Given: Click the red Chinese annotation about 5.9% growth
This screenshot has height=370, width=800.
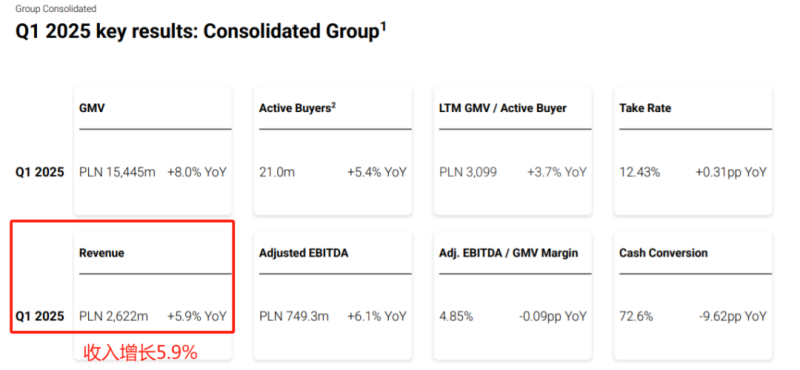Looking at the screenshot, I should 140,352.
